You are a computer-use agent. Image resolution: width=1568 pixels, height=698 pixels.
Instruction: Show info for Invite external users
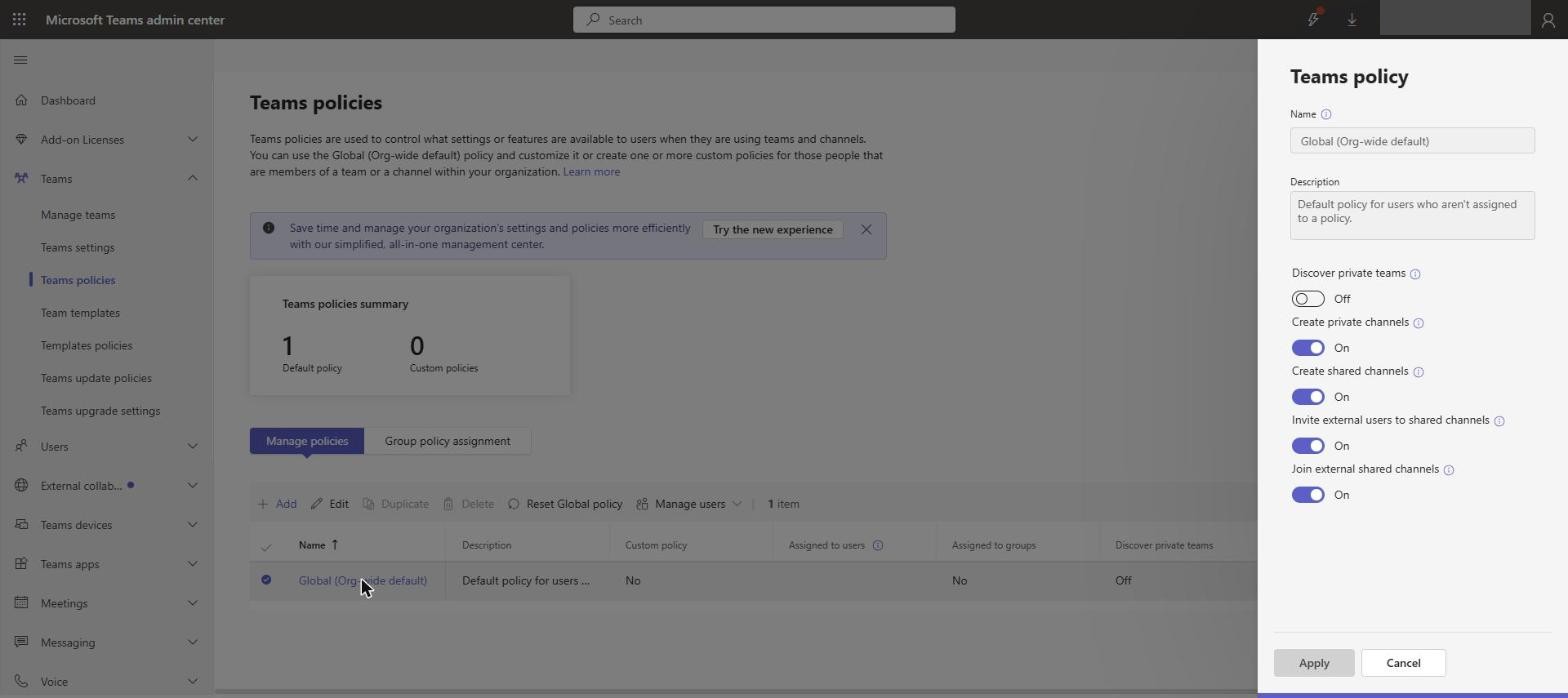1499,421
